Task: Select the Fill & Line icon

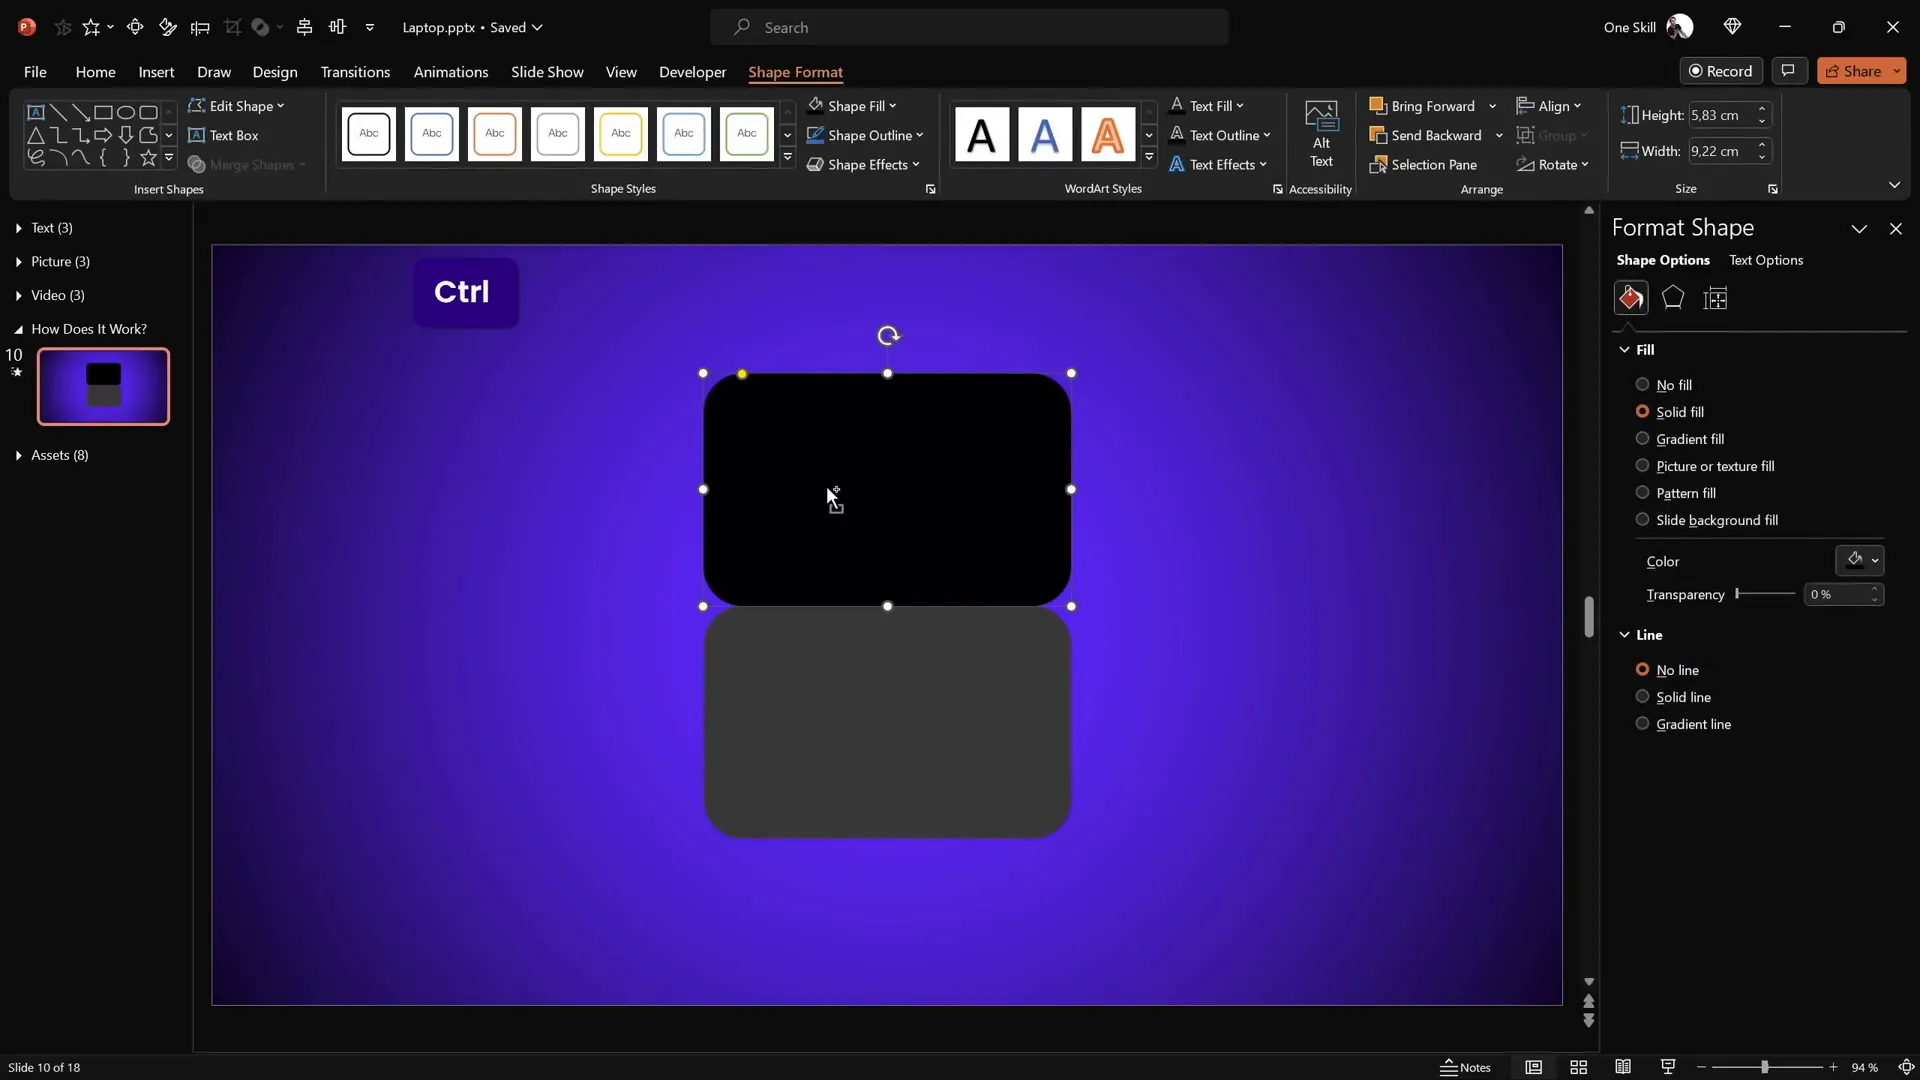Action: [1631, 298]
